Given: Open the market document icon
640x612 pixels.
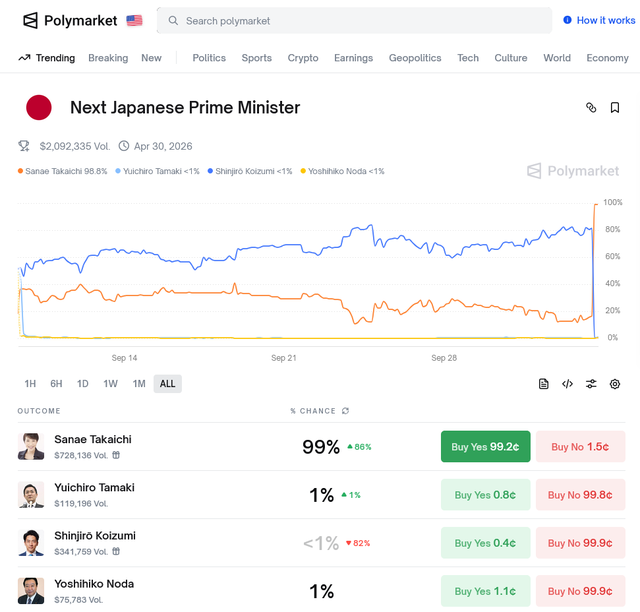Looking at the screenshot, I should 543,384.
